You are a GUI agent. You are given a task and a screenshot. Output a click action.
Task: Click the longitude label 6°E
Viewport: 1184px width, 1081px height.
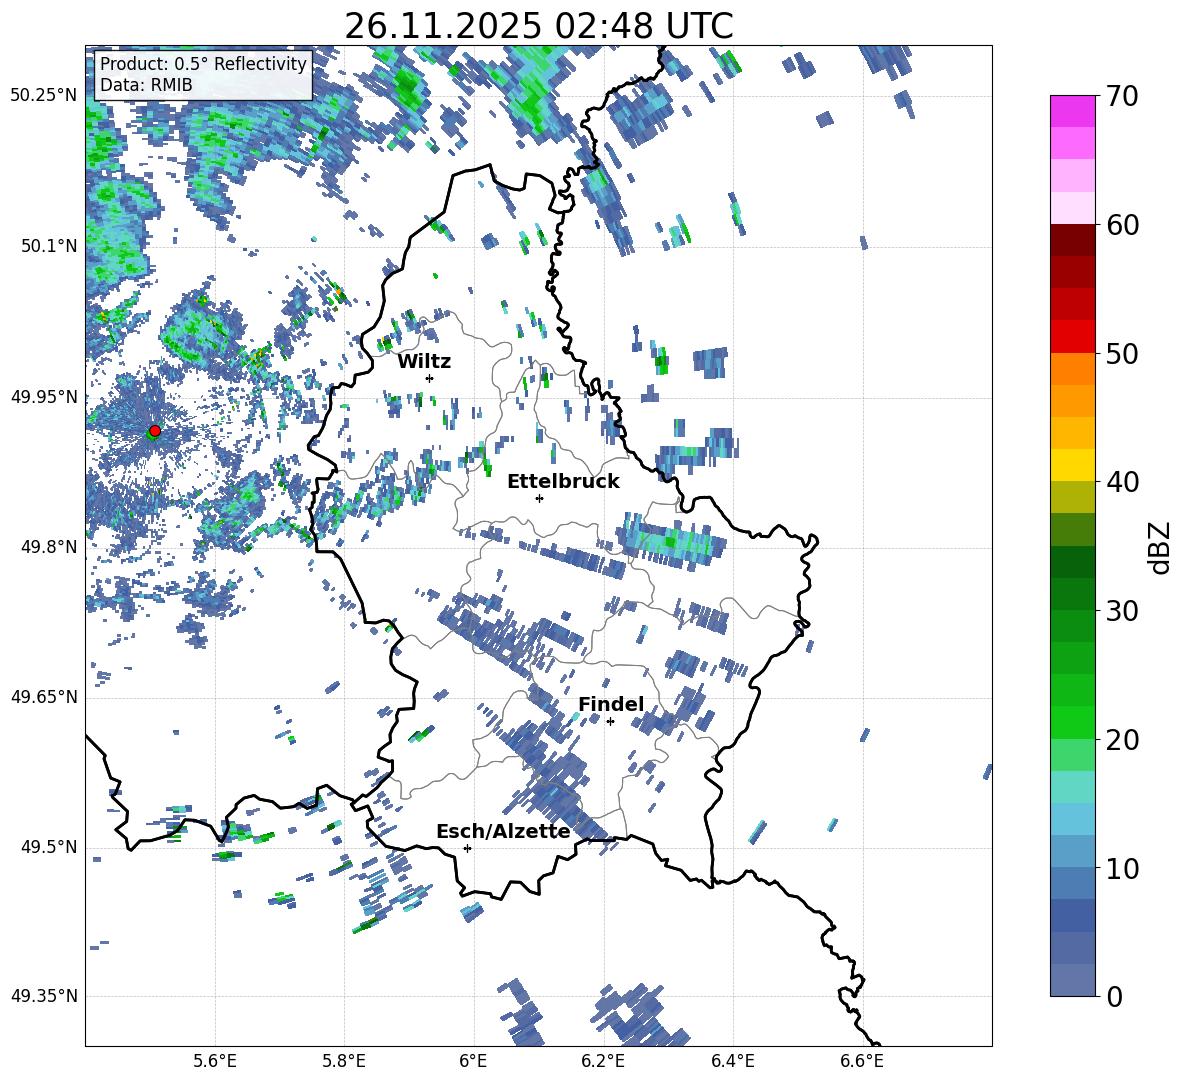[473, 1061]
